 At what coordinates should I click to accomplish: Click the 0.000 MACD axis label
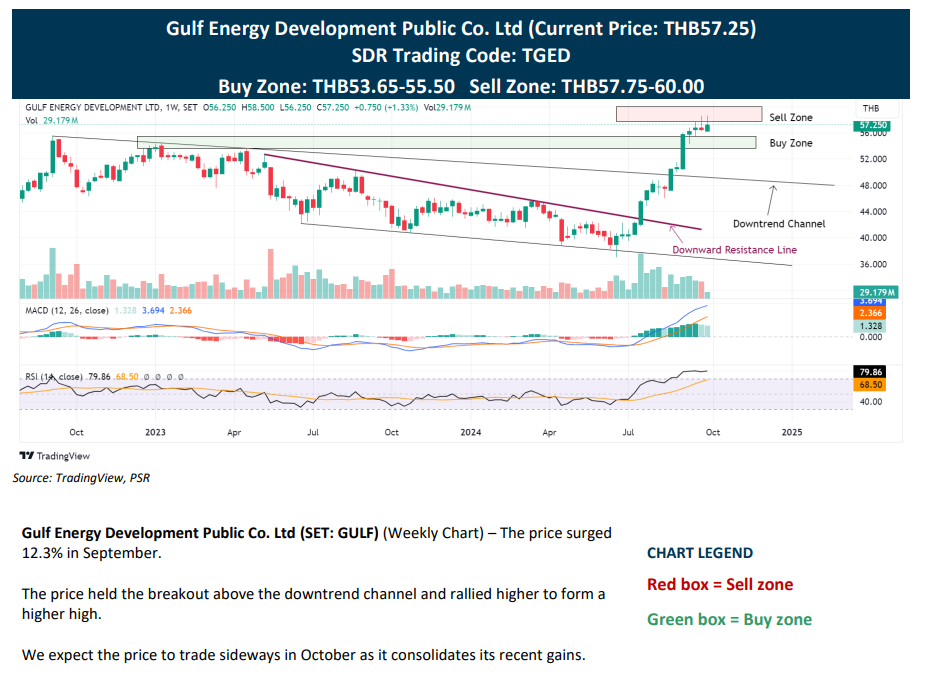point(871,337)
